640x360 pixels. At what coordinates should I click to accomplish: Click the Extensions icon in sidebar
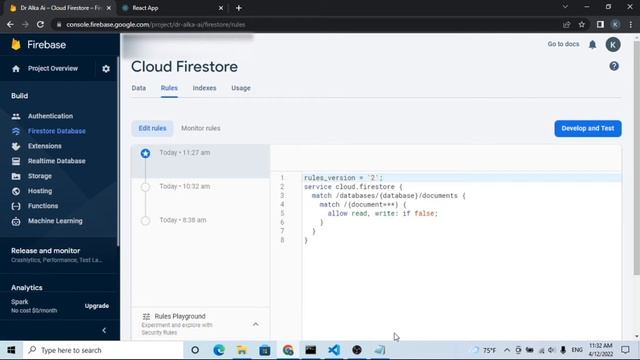(x=16, y=146)
